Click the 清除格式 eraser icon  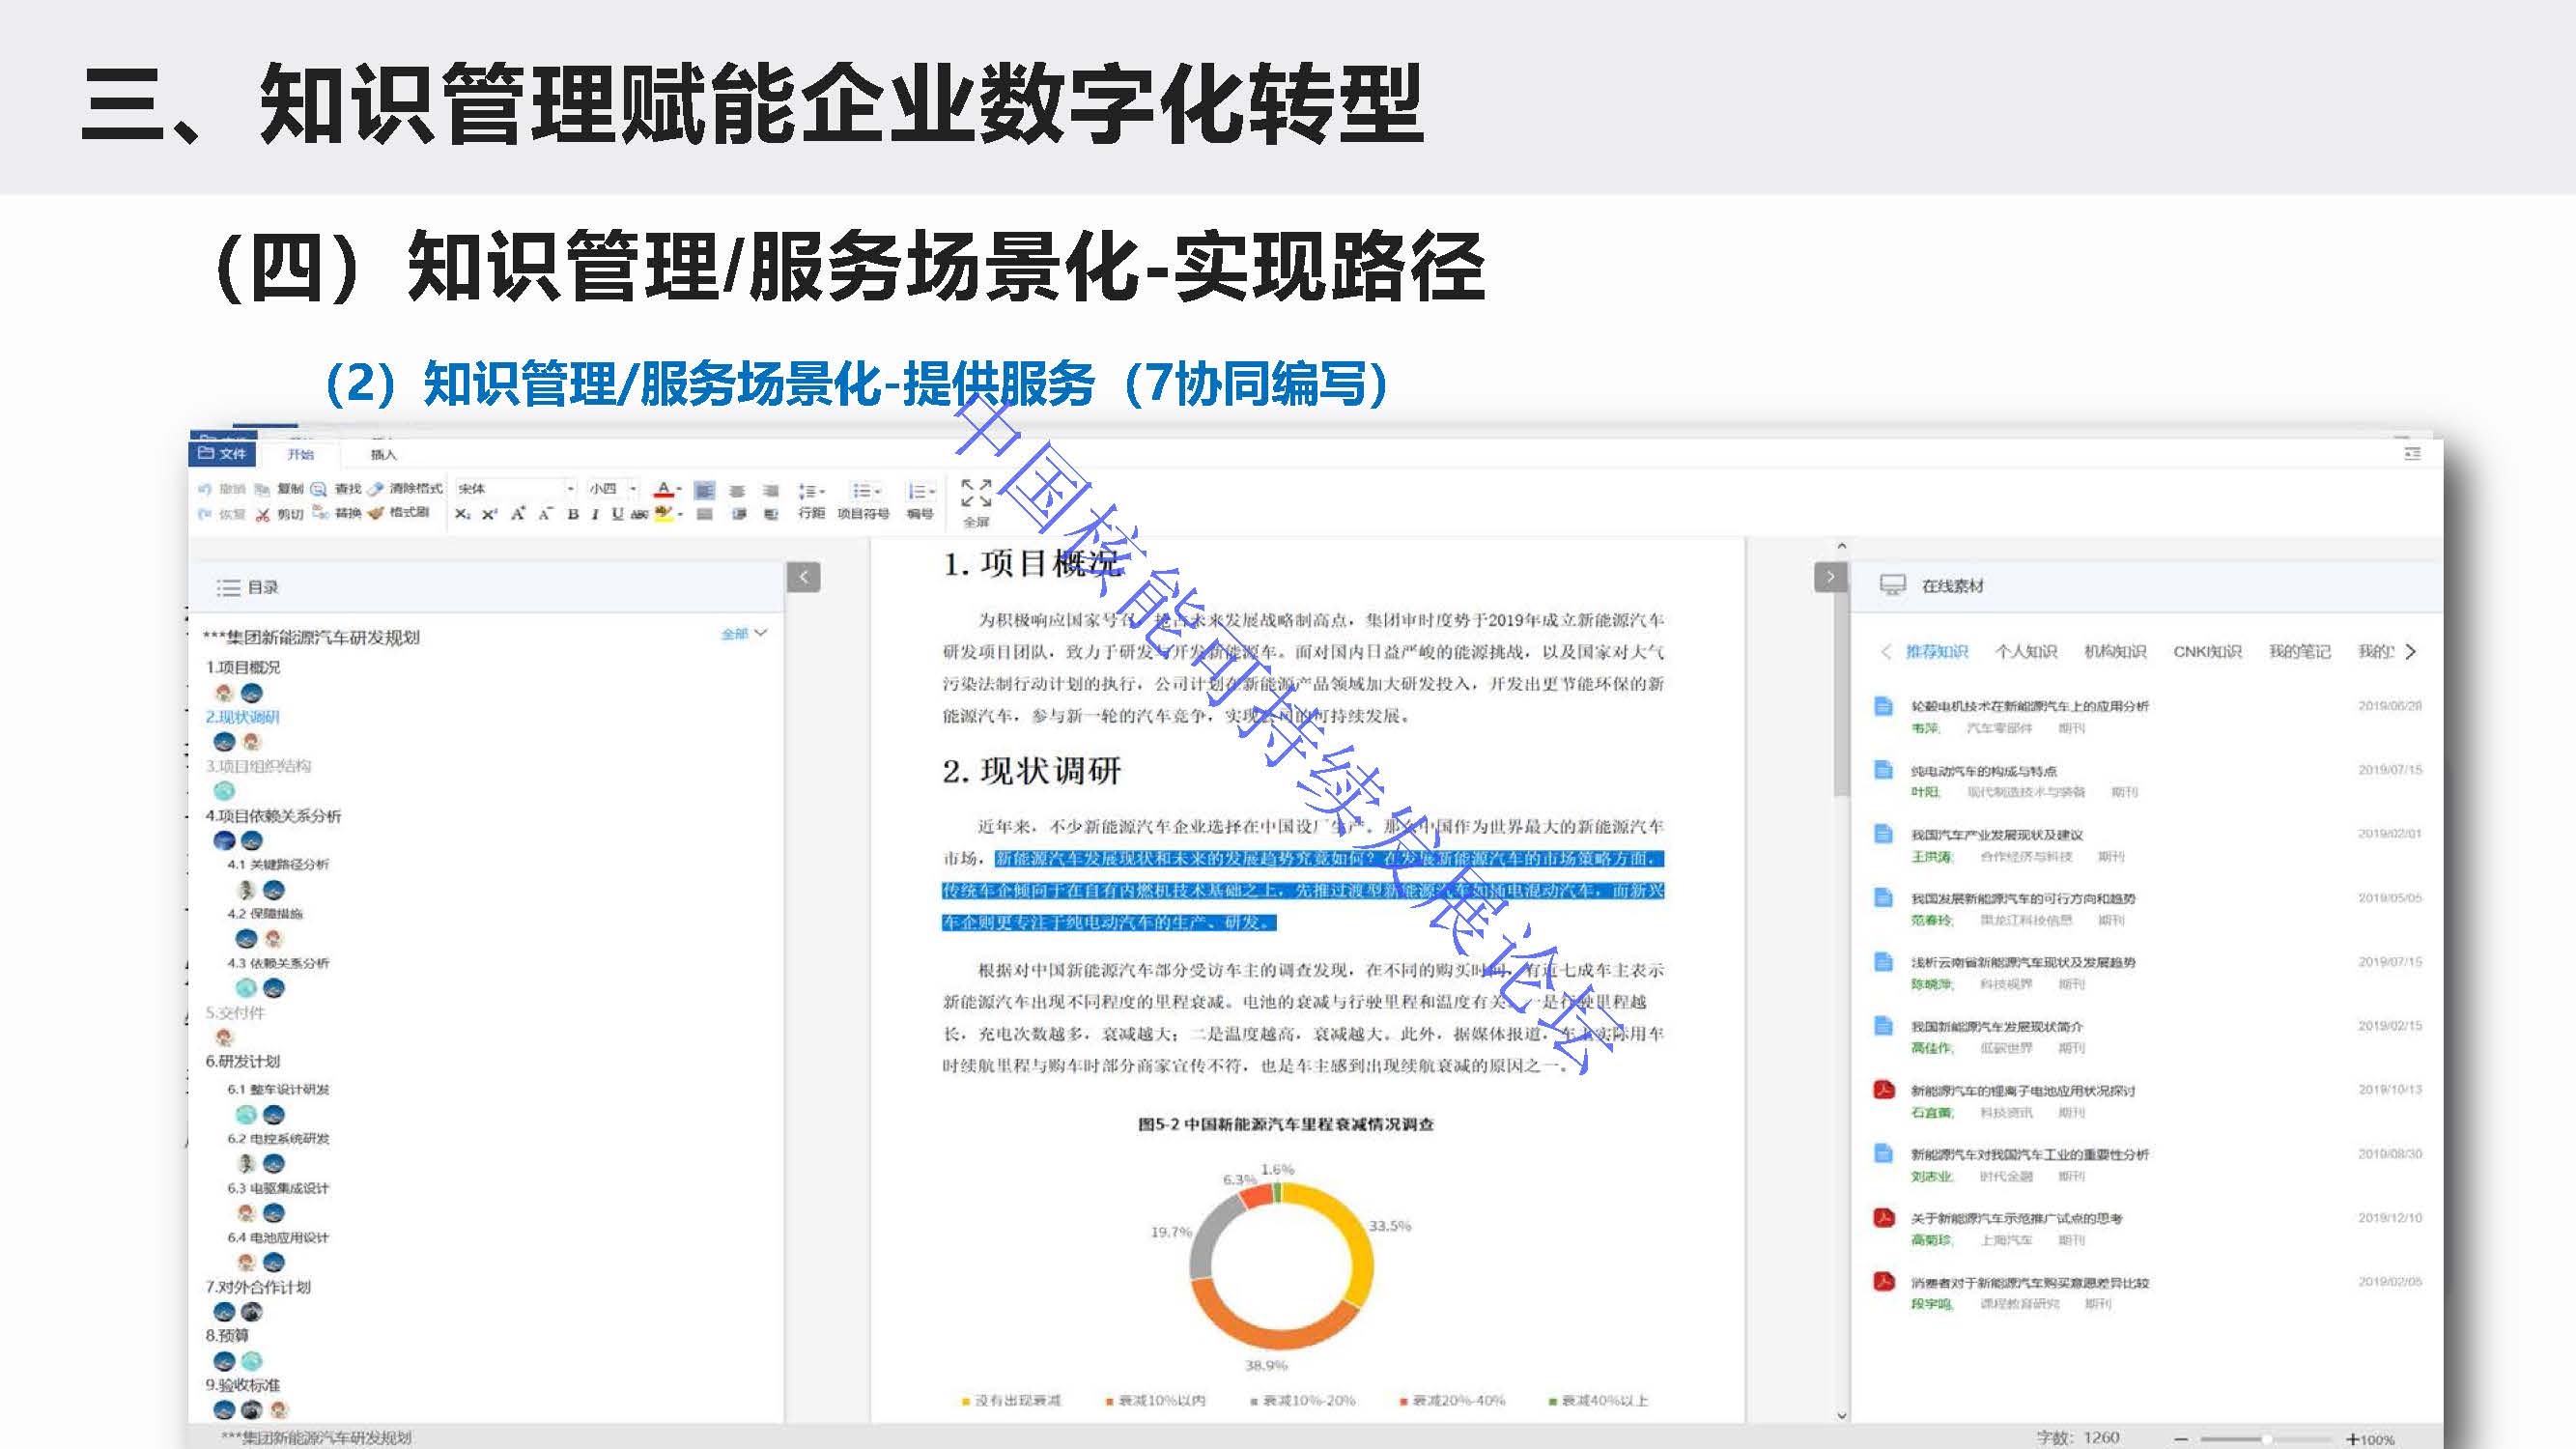tap(376, 489)
